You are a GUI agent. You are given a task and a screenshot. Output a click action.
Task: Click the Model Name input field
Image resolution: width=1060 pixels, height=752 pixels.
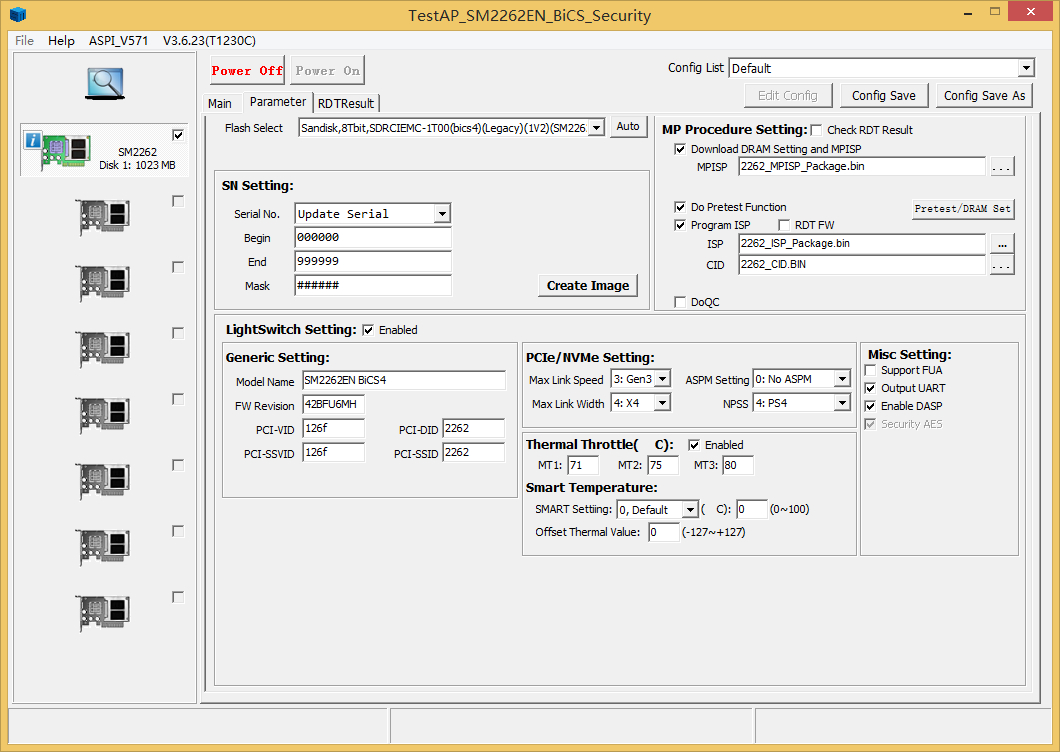point(403,381)
